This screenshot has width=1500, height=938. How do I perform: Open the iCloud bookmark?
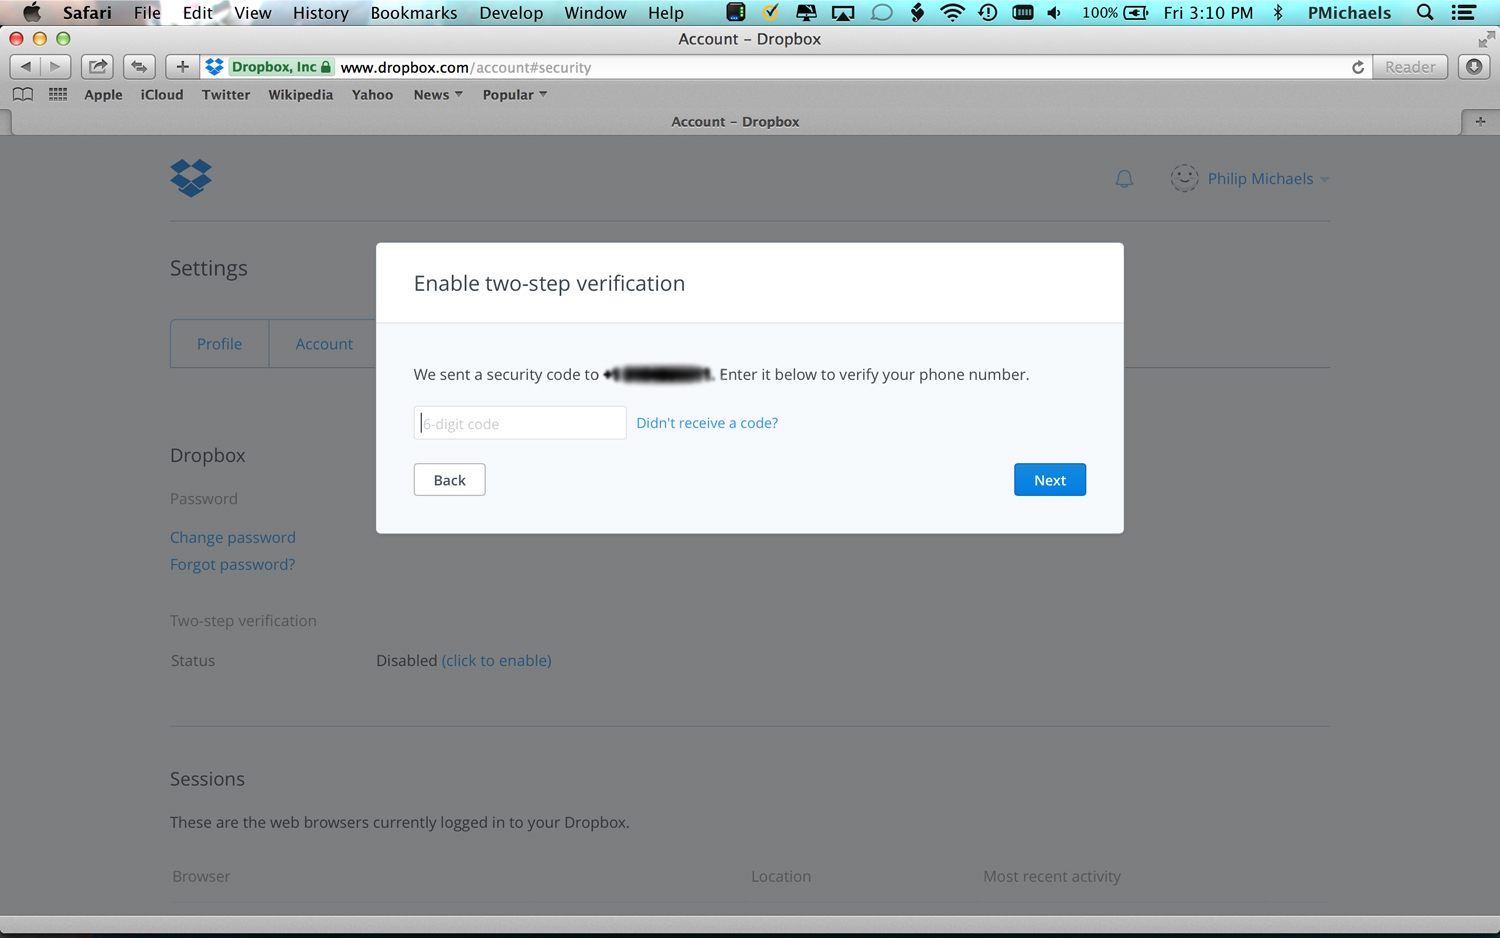coord(162,94)
